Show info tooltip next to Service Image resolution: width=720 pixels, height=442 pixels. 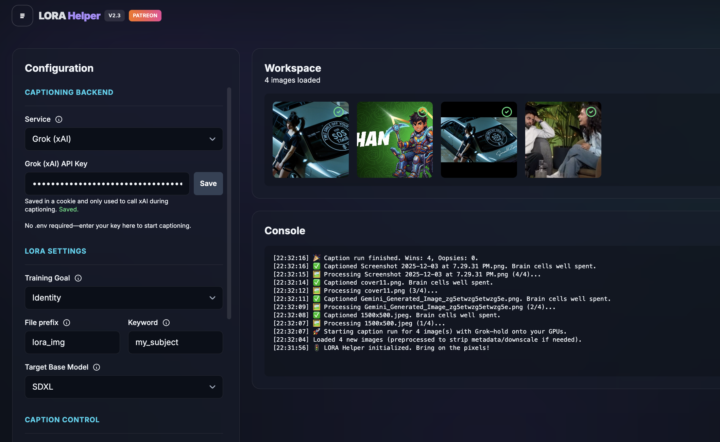coord(59,119)
